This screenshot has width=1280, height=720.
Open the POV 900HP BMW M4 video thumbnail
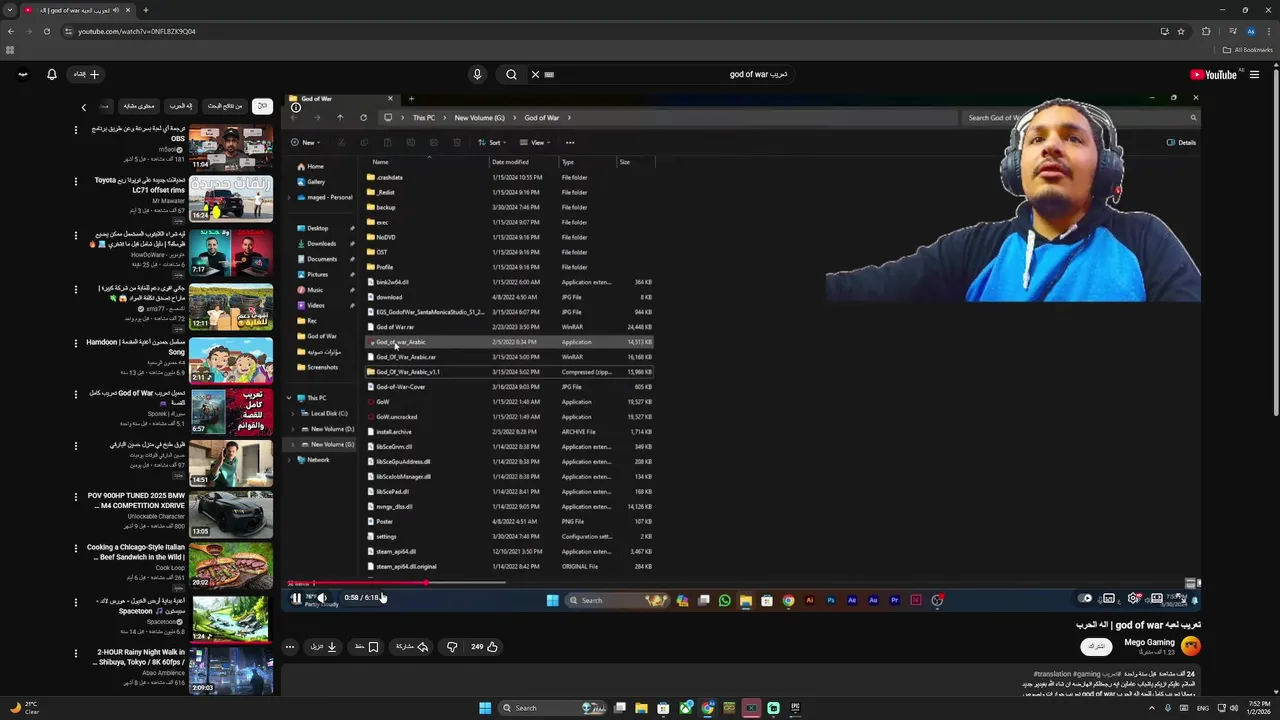(231, 514)
